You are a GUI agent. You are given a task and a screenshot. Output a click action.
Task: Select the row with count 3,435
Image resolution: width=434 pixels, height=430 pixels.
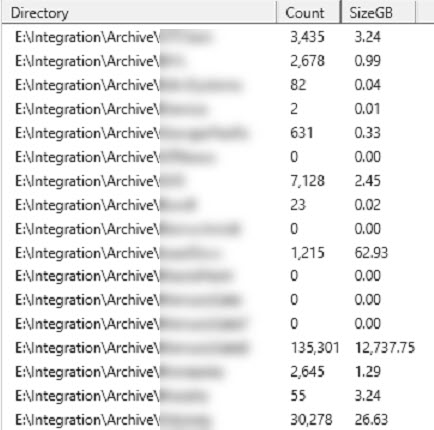pyautogui.click(x=218, y=37)
